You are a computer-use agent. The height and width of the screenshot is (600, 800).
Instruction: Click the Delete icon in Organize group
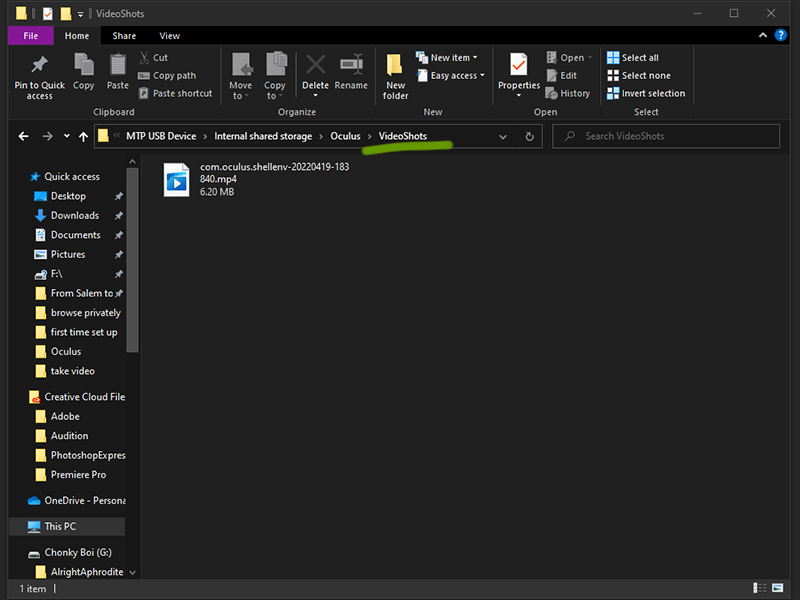[x=315, y=67]
